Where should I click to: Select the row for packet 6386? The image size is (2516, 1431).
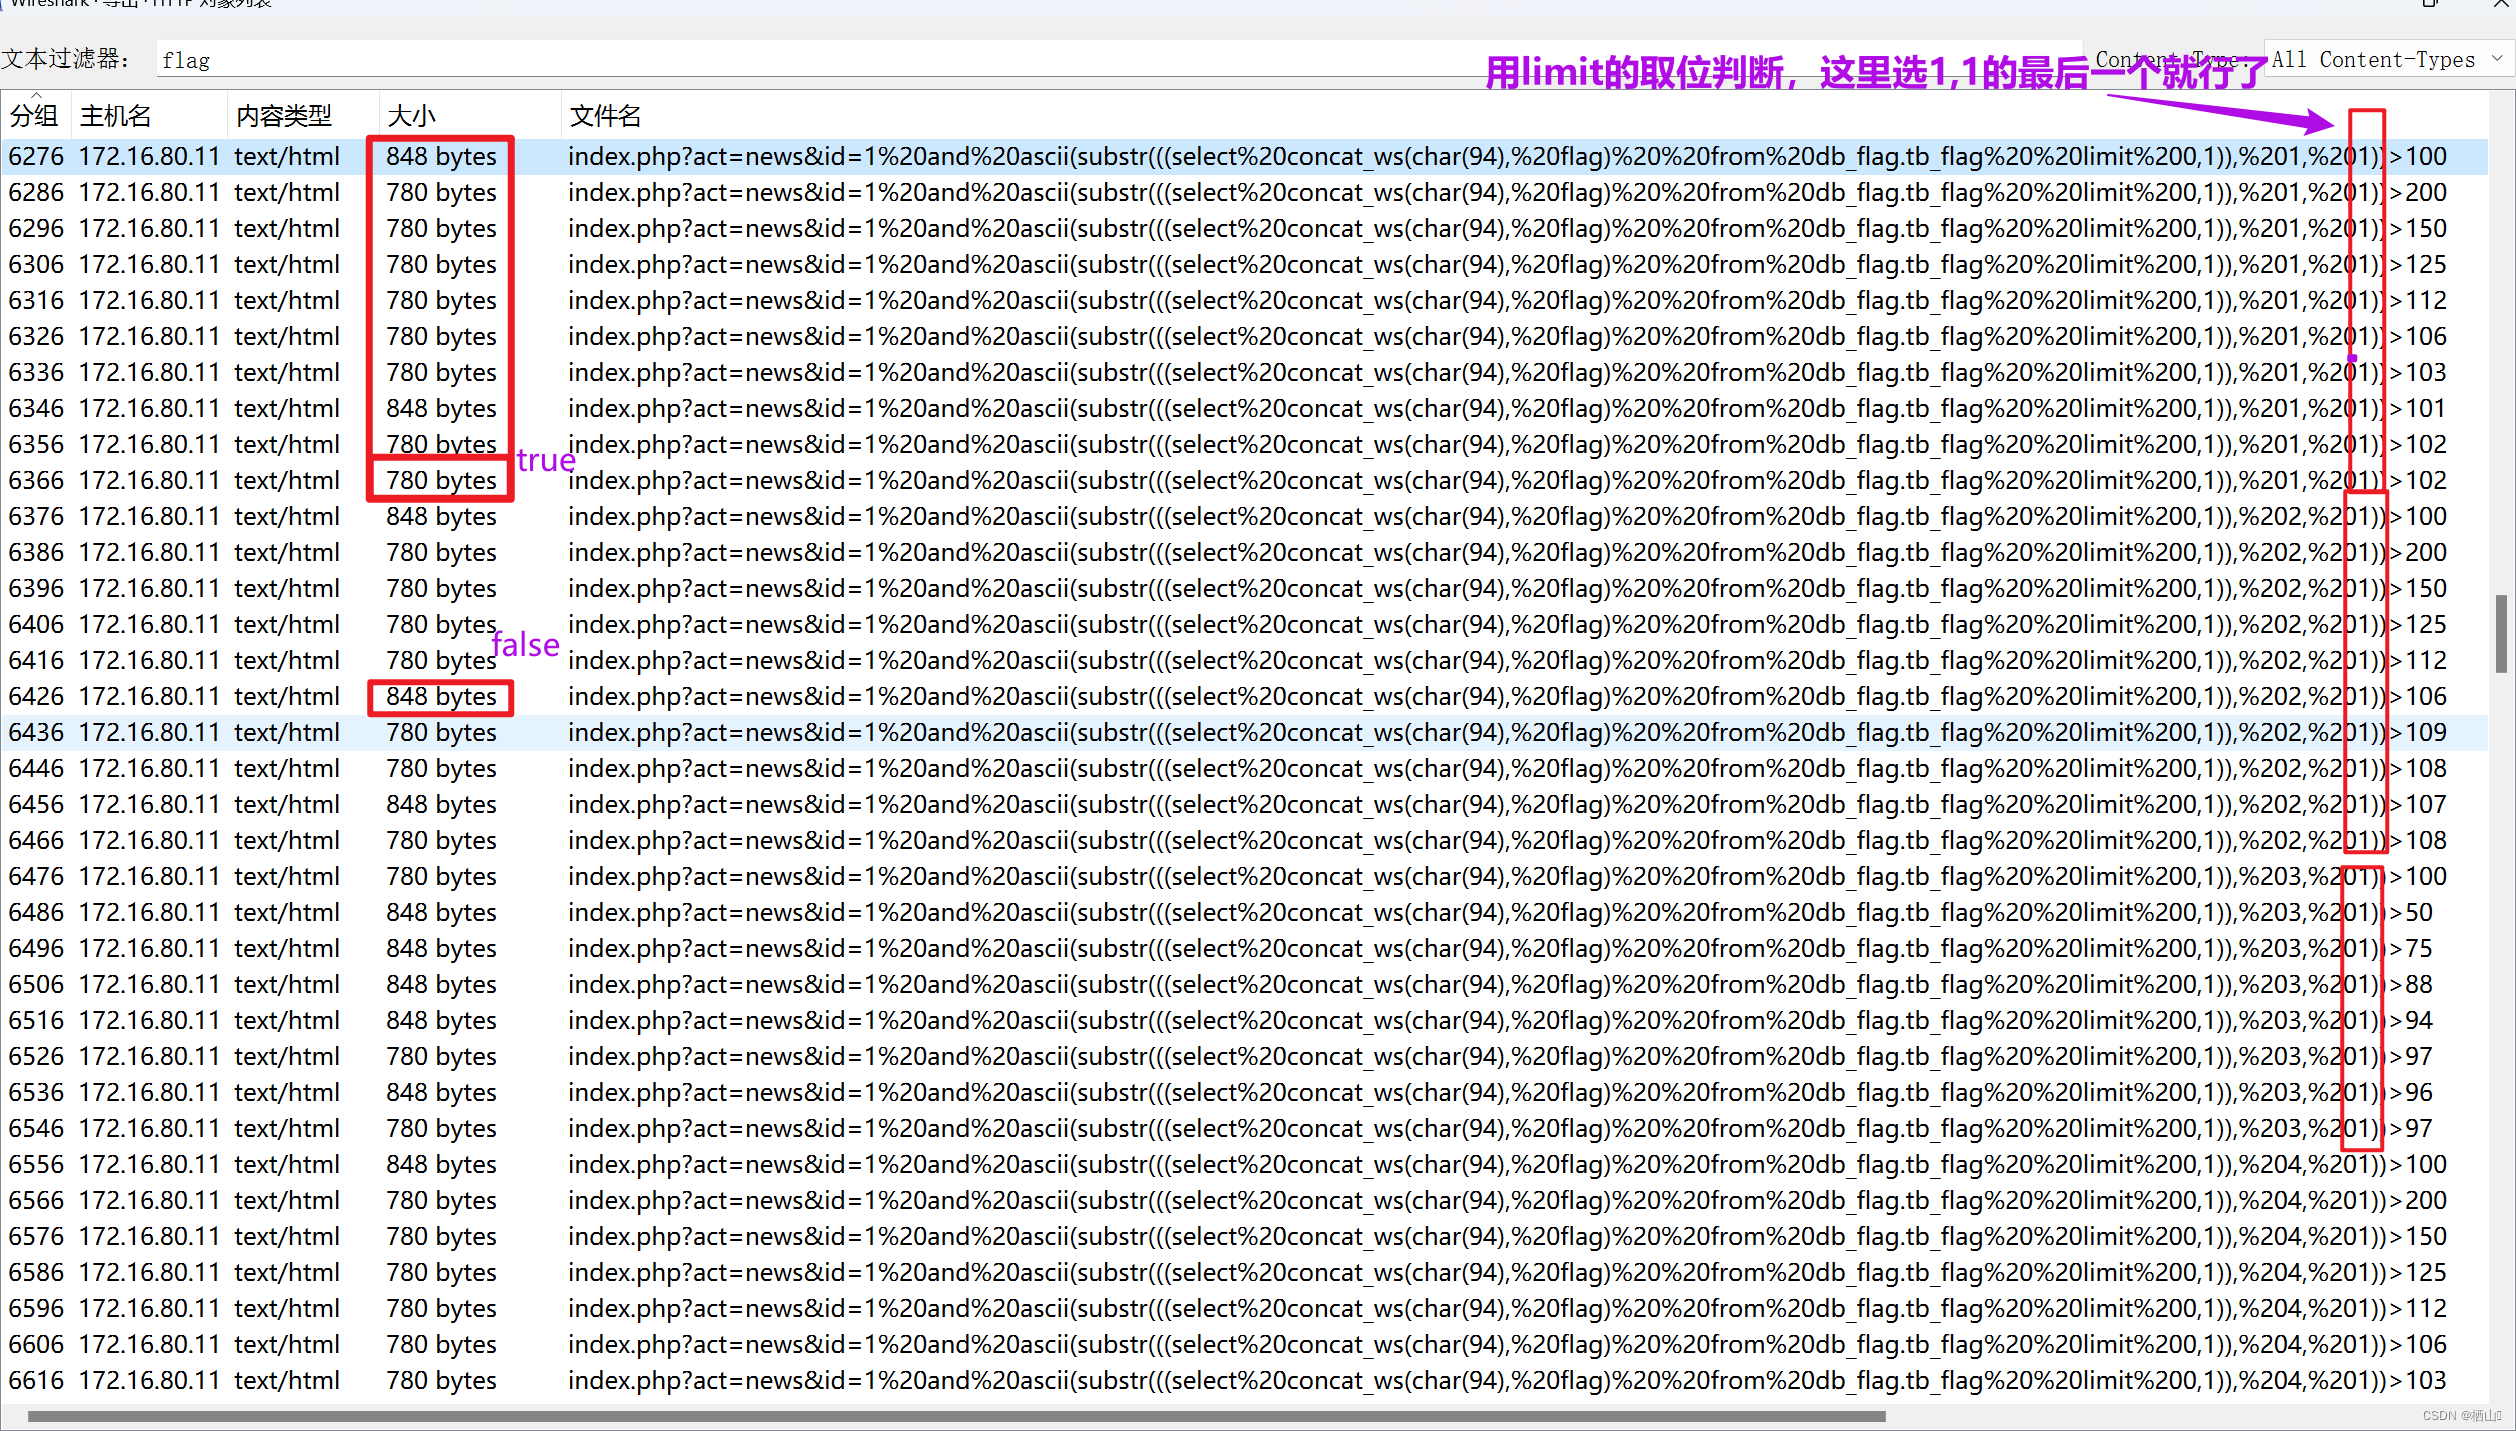pyautogui.click(x=1244, y=552)
